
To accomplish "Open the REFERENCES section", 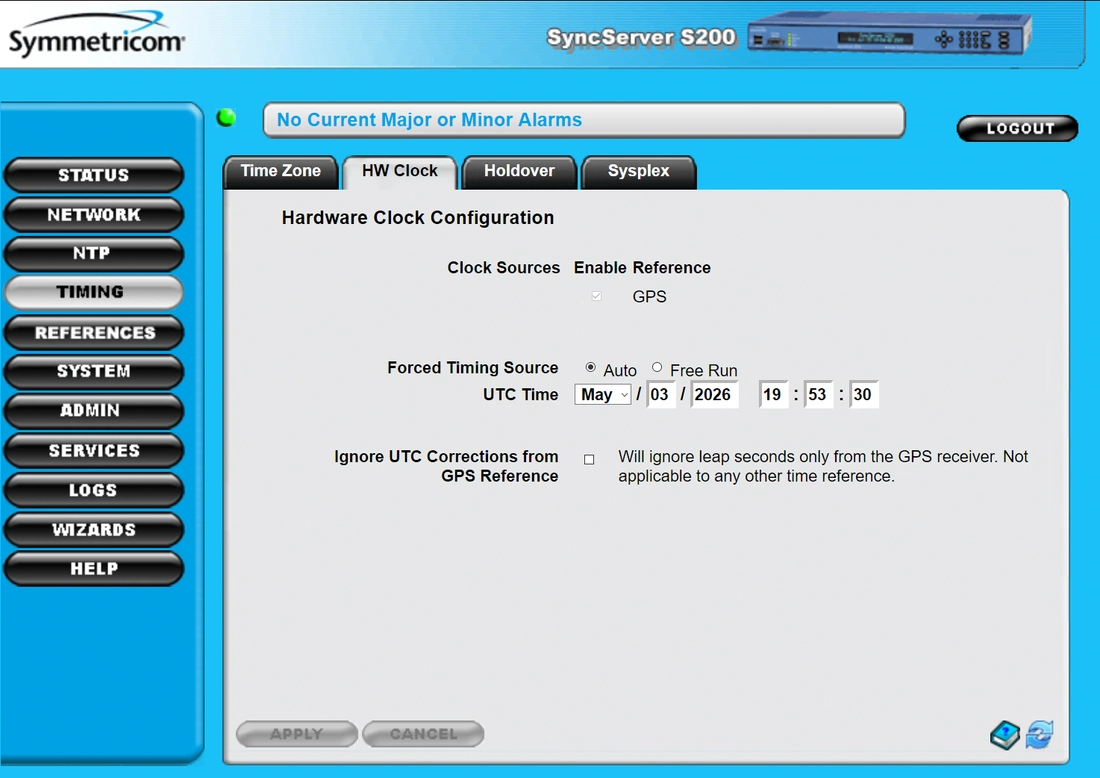I will (x=94, y=333).
